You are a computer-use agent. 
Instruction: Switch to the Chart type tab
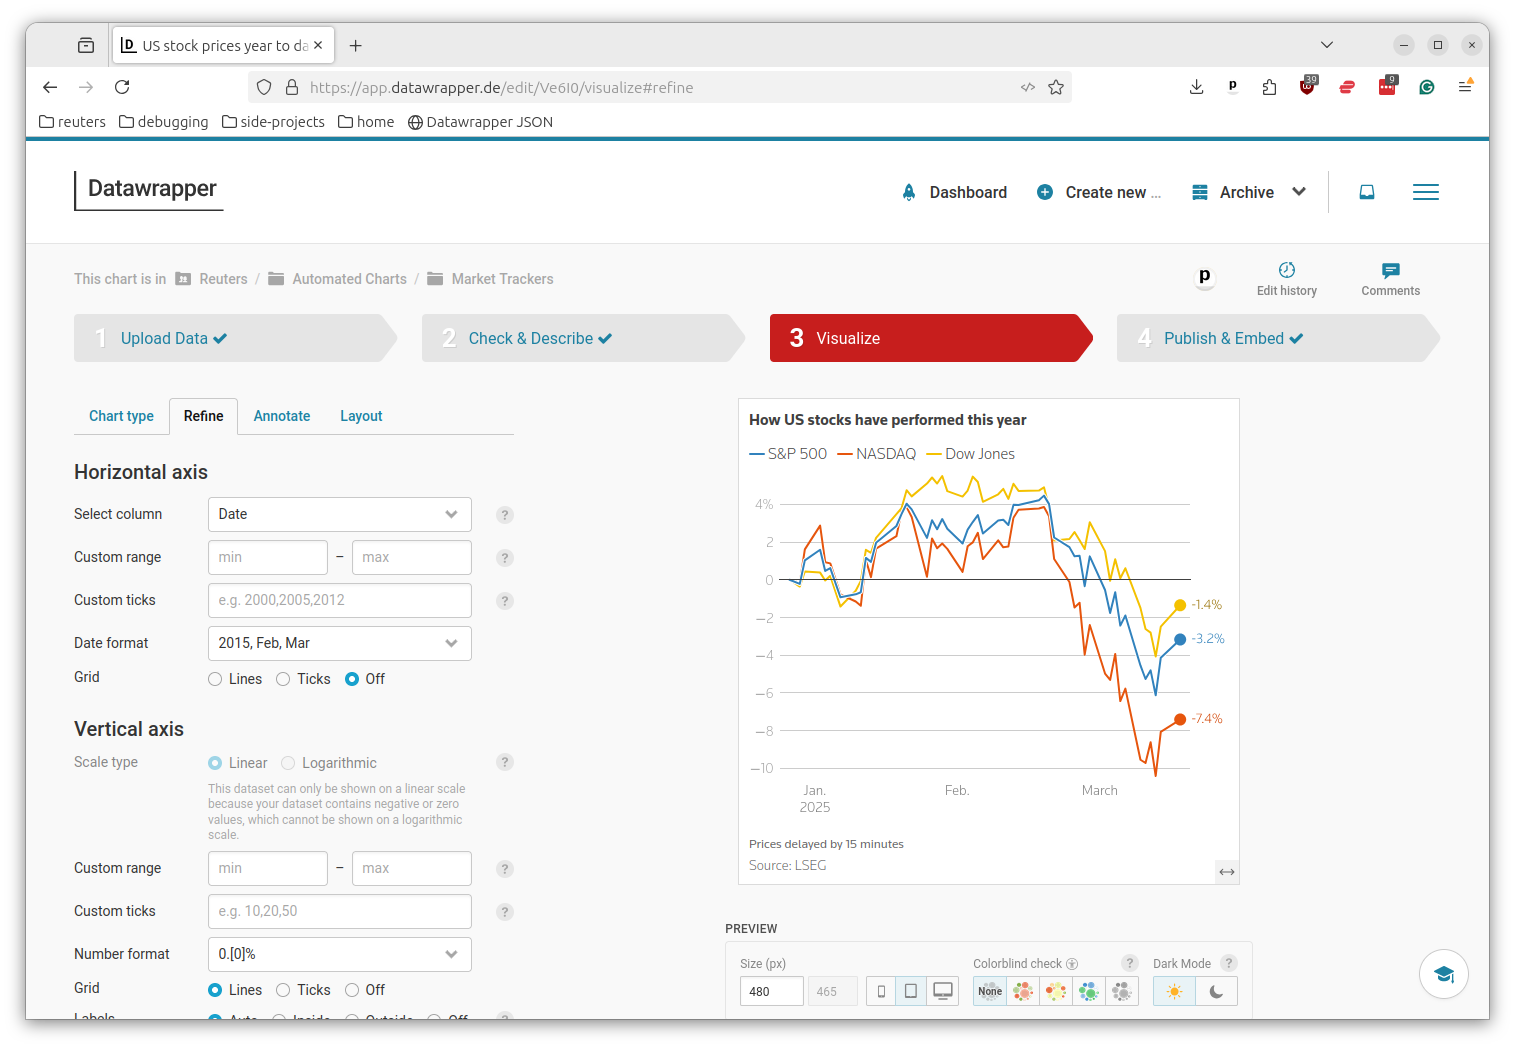[121, 416]
